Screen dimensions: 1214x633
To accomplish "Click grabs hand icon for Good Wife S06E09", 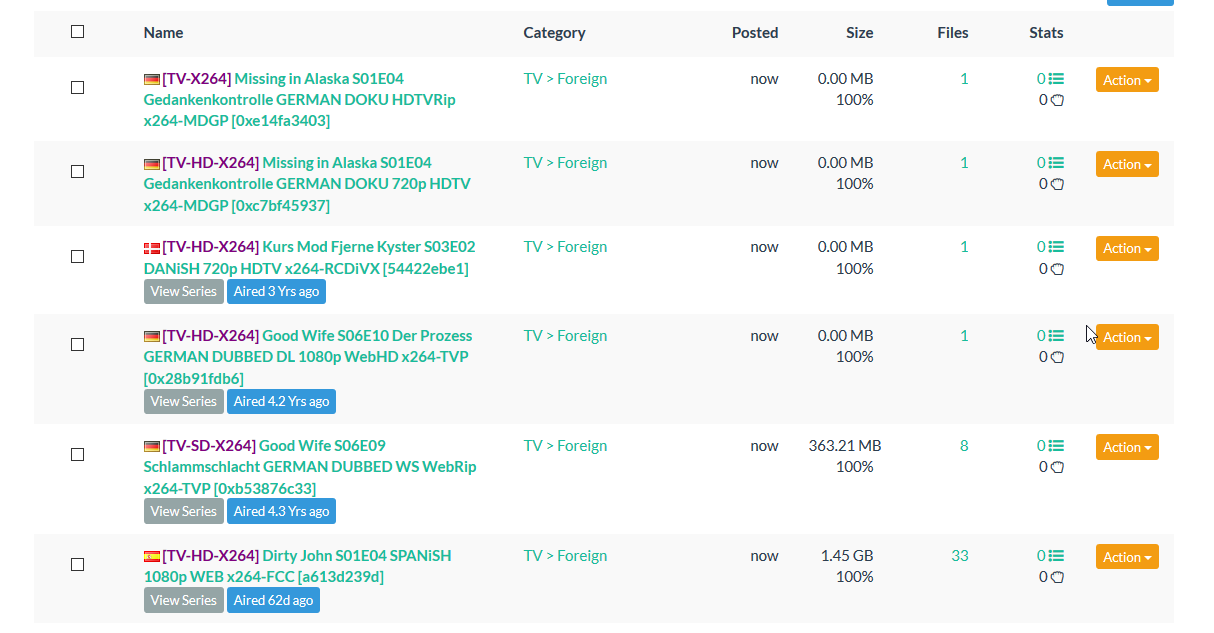I will coord(1057,467).
